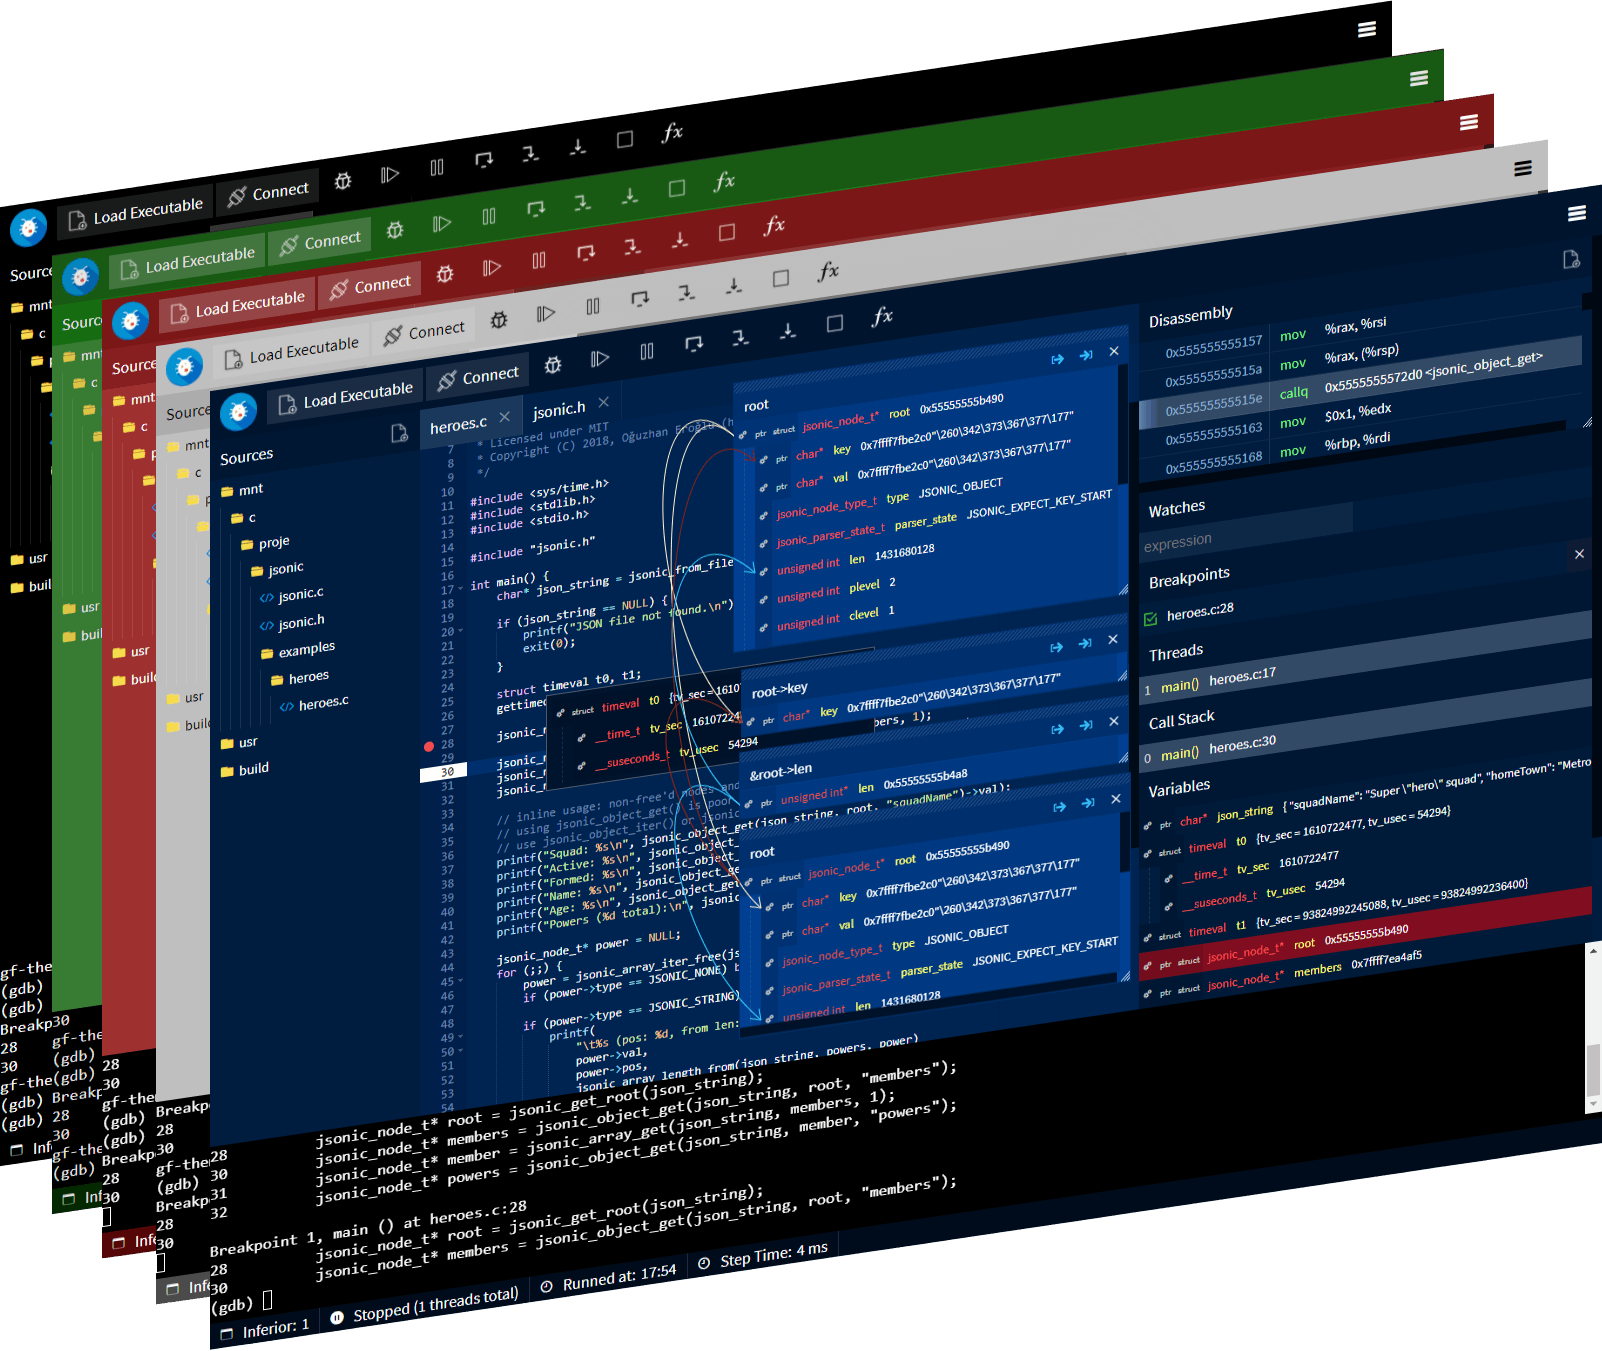Viewport: 1602px width, 1351px height.
Task: Open hamburger menu of the blue window
Action: click(1577, 213)
